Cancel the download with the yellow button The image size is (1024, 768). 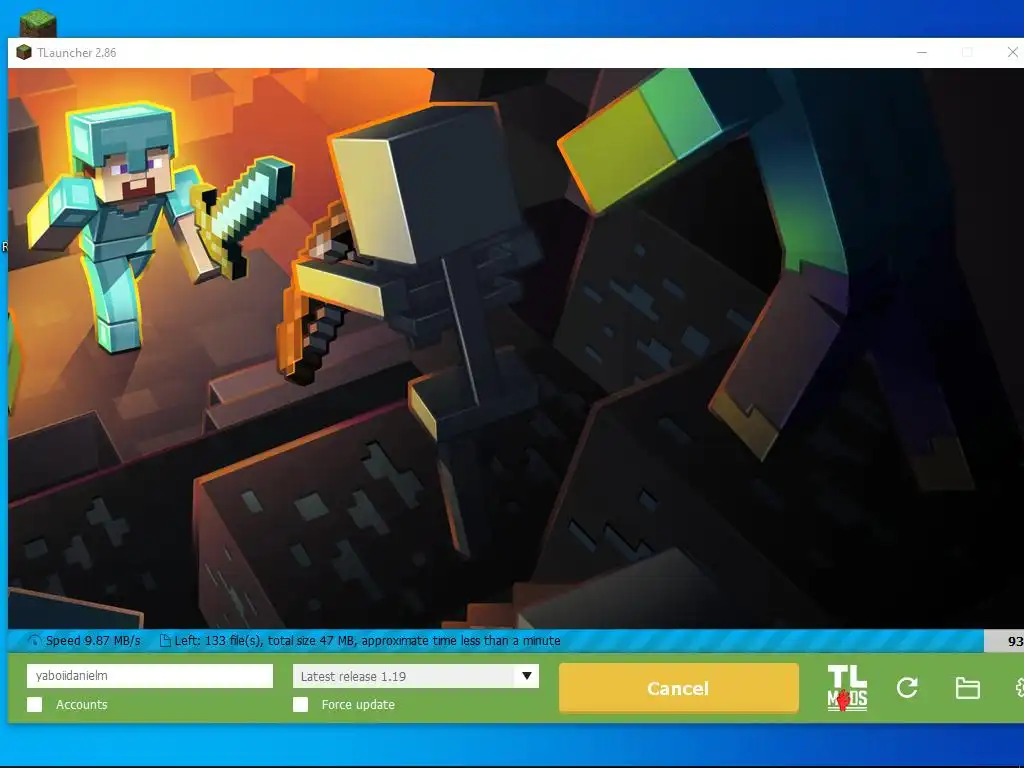(679, 688)
